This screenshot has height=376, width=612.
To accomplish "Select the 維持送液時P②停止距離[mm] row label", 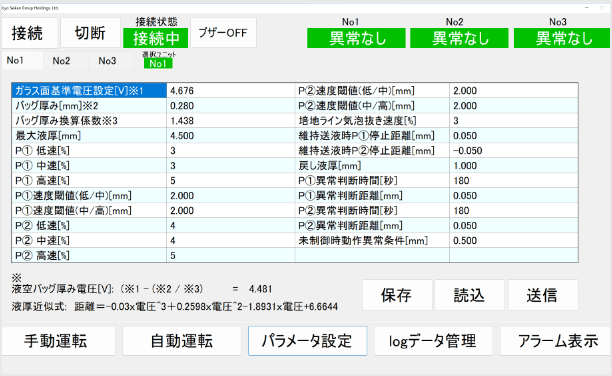I will 372,151.
